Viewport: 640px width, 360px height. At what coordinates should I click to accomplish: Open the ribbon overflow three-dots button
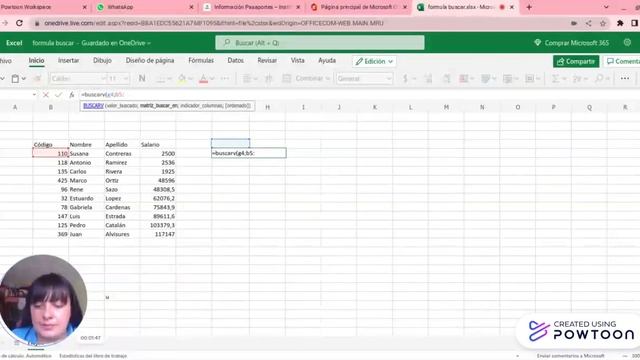coord(625,78)
